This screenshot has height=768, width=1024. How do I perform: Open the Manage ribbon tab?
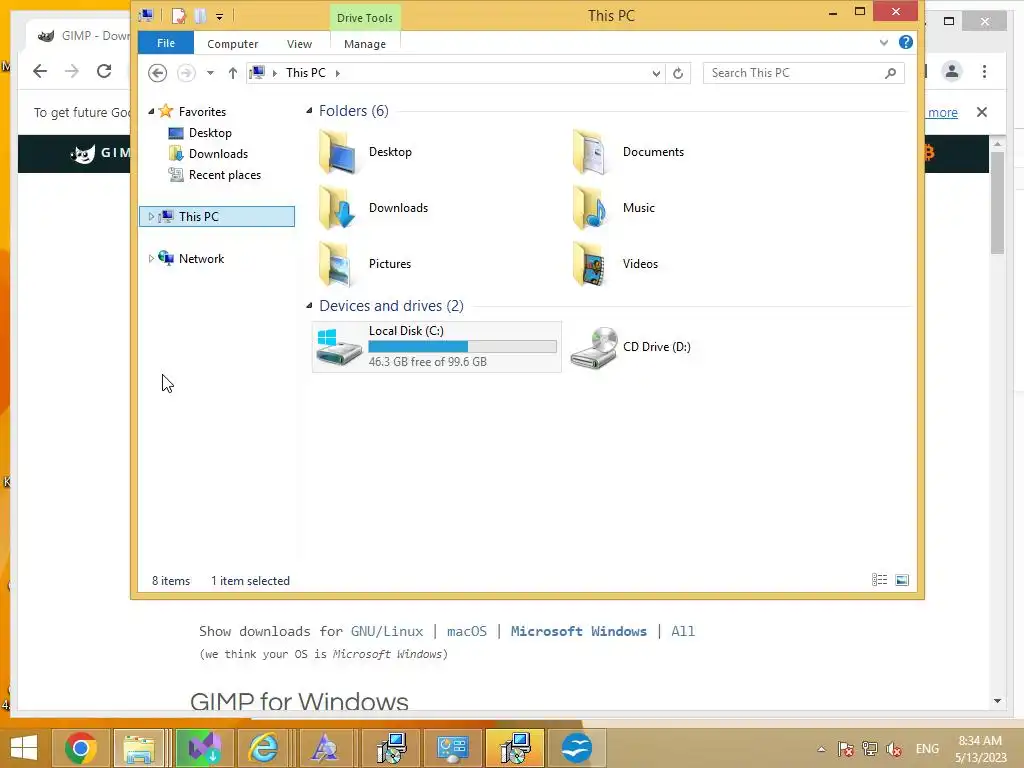click(365, 44)
